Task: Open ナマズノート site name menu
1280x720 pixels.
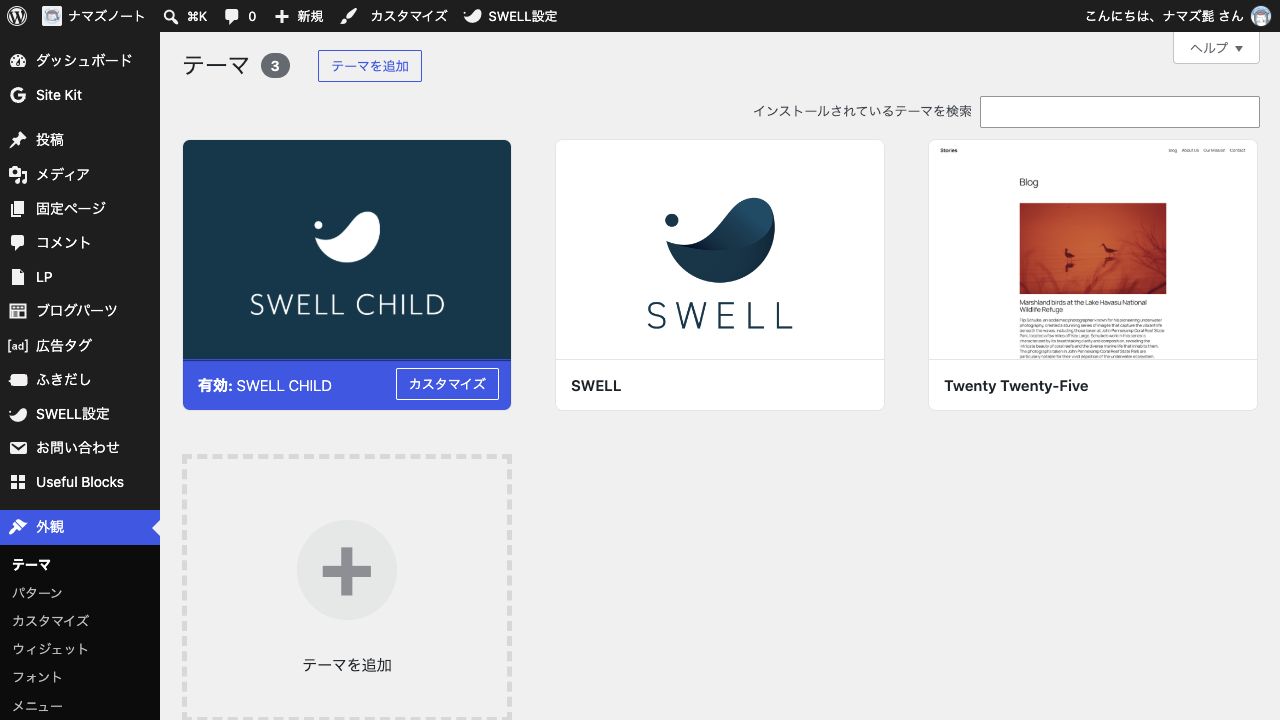Action: (x=106, y=16)
